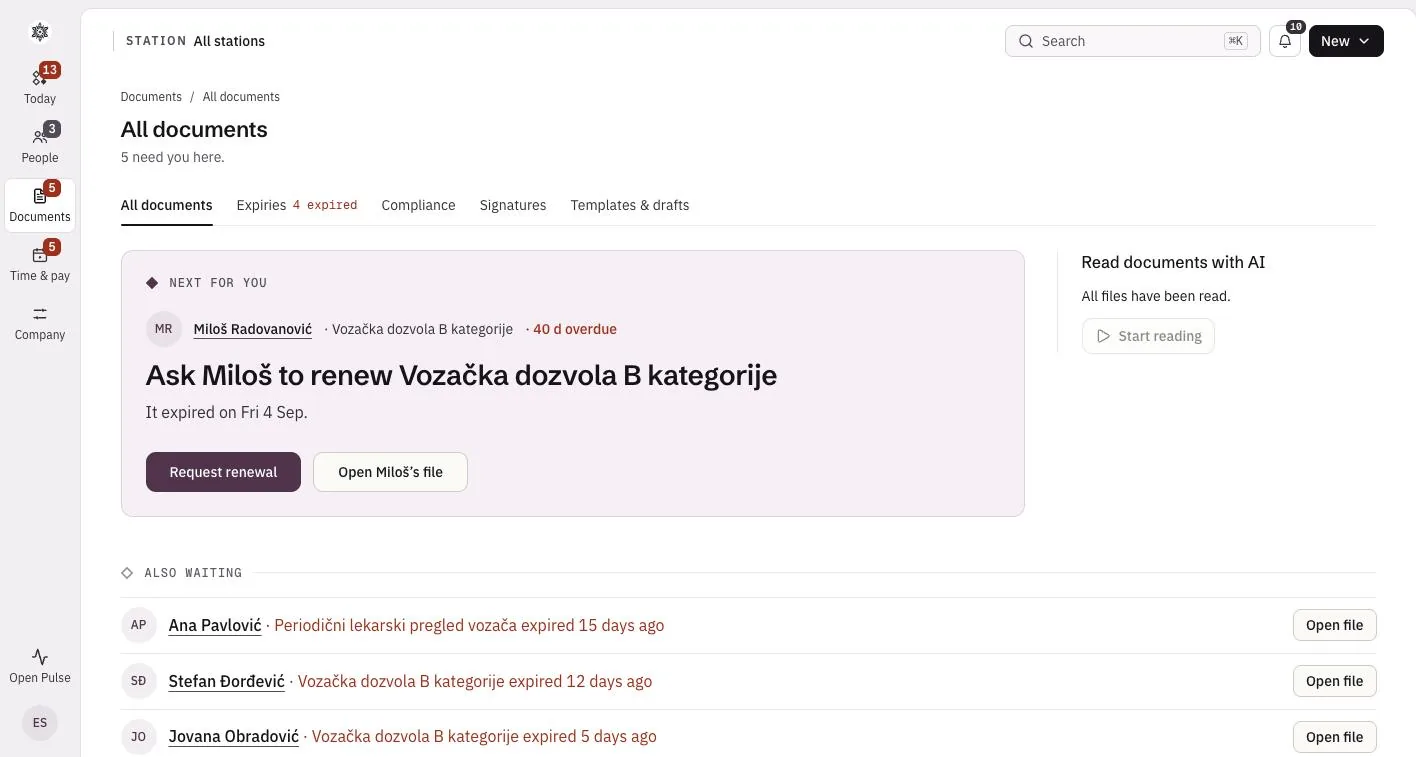Click the '40 d overdue' text
The height and width of the screenshot is (757, 1416).
point(575,329)
